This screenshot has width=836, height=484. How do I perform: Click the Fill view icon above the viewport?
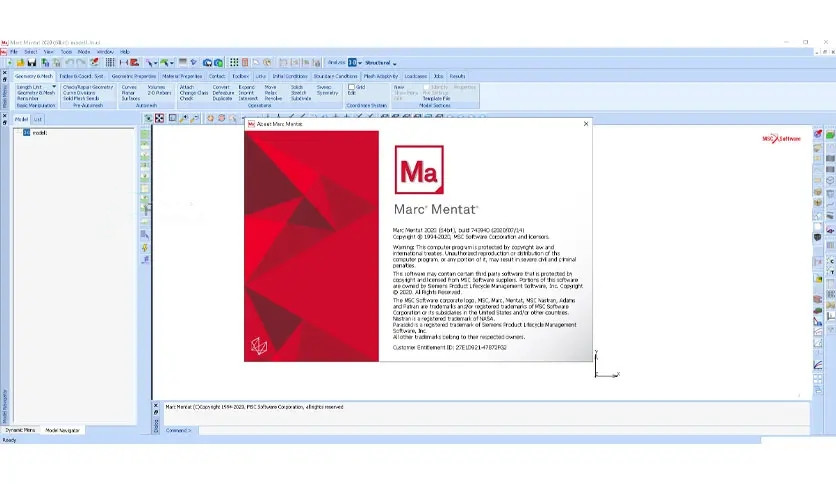coord(159,118)
